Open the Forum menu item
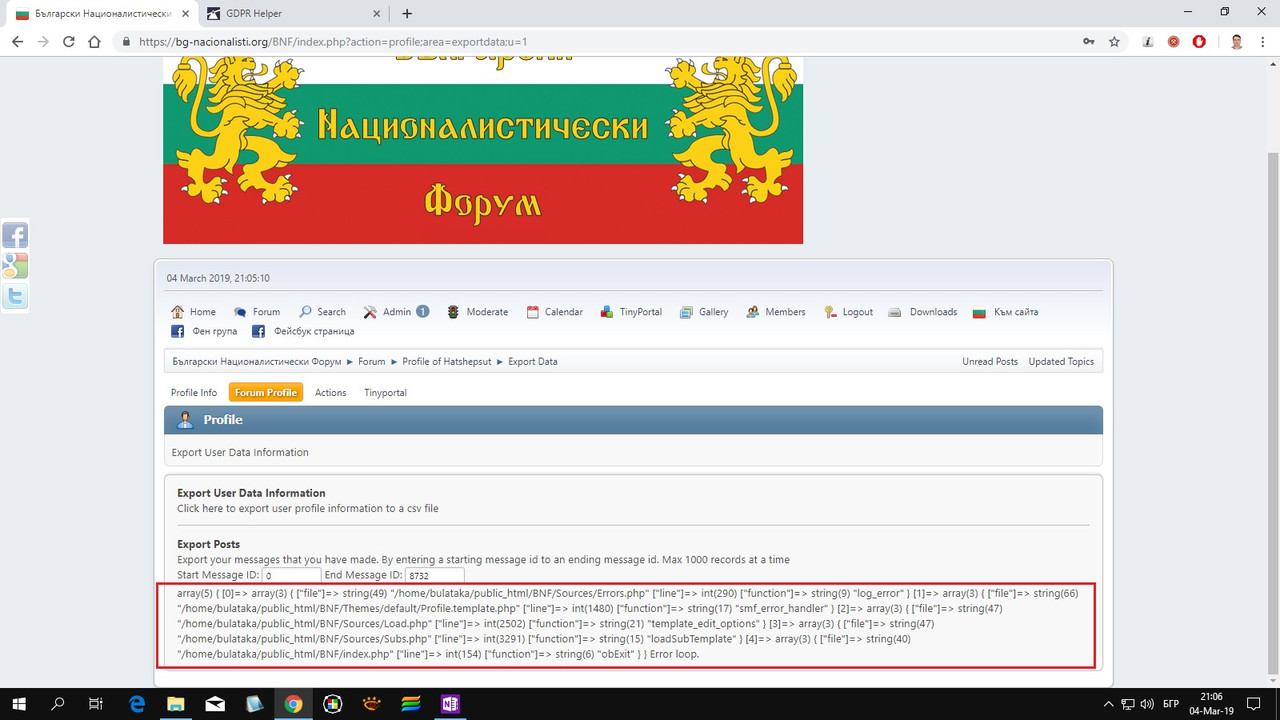Image resolution: width=1280 pixels, height=720 pixels. tap(257, 312)
